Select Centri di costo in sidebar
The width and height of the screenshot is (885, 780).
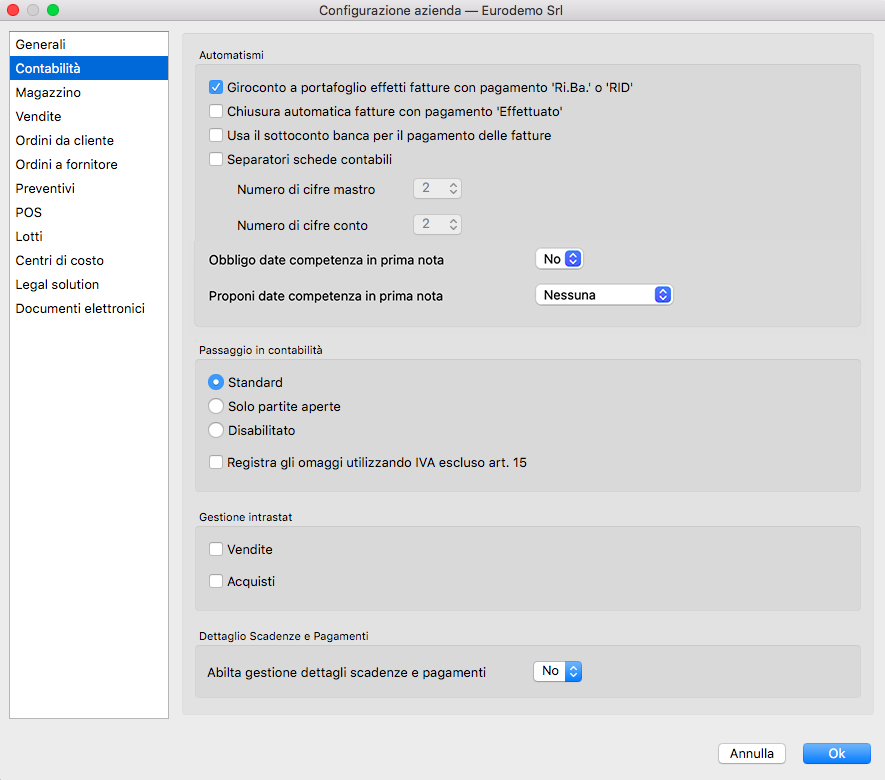(x=60, y=261)
